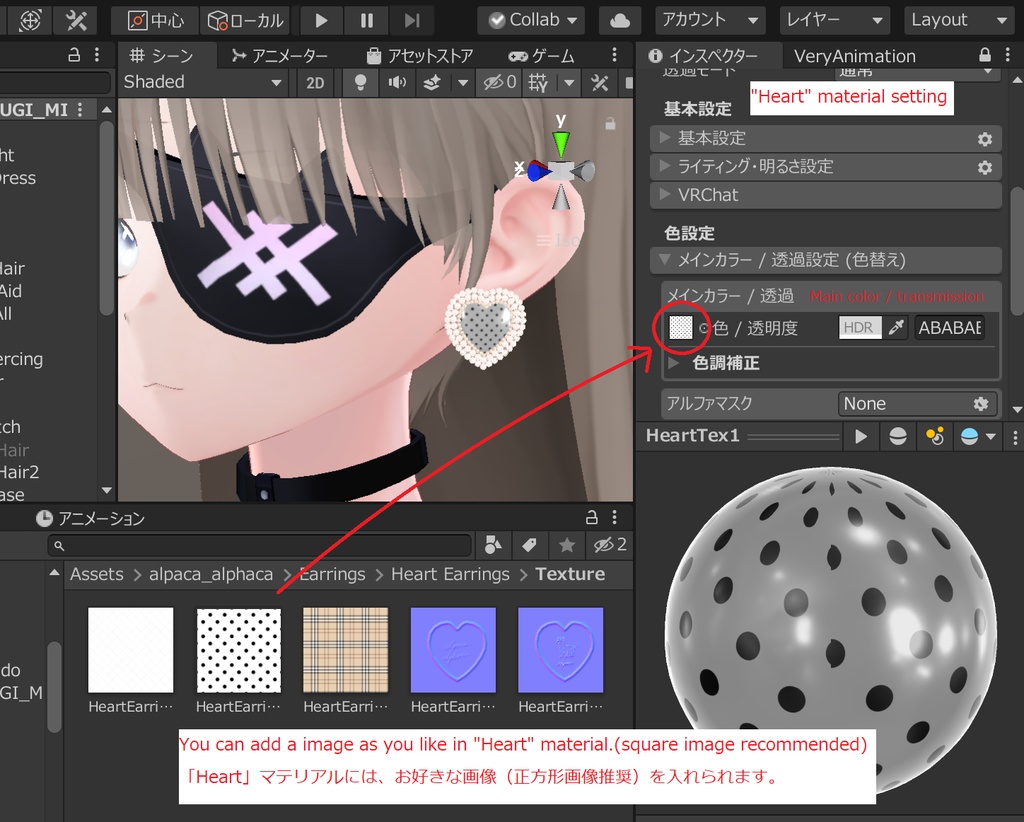The height and width of the screenshot is (822, 1024).
Task: Open the cloud services icon
Action: [619, 21]
